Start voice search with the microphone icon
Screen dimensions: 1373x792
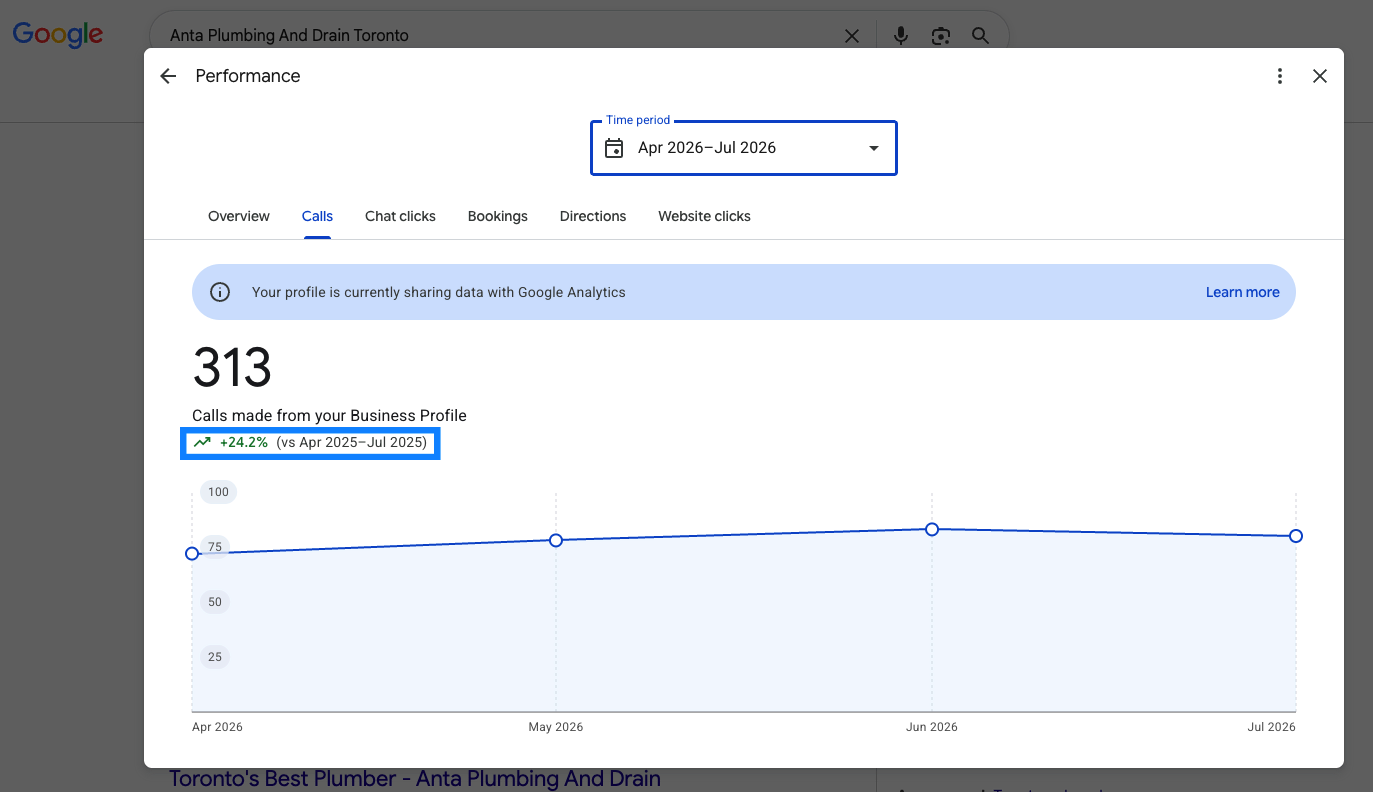pyautogui.click(x=901, y=36)
